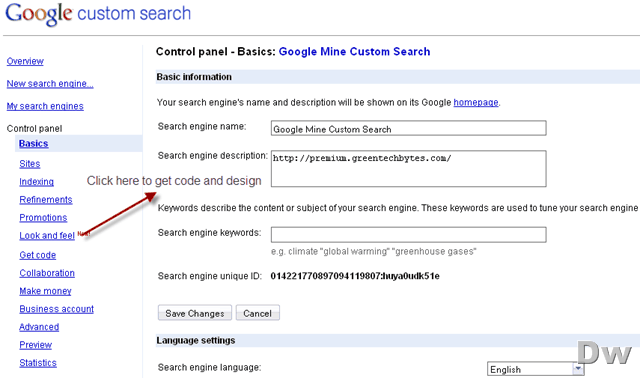Open the Search engine language dropdown
Viewport: 640px width, 378px height.
point(536,369)
